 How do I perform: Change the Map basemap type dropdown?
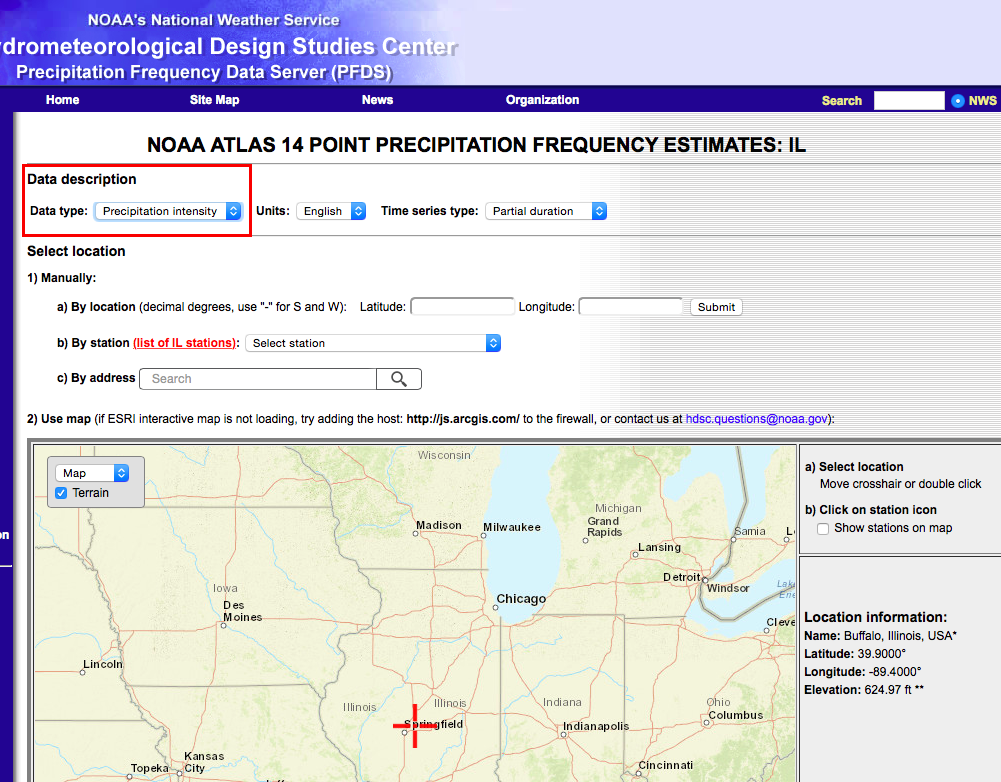click(x=92, y=473)
